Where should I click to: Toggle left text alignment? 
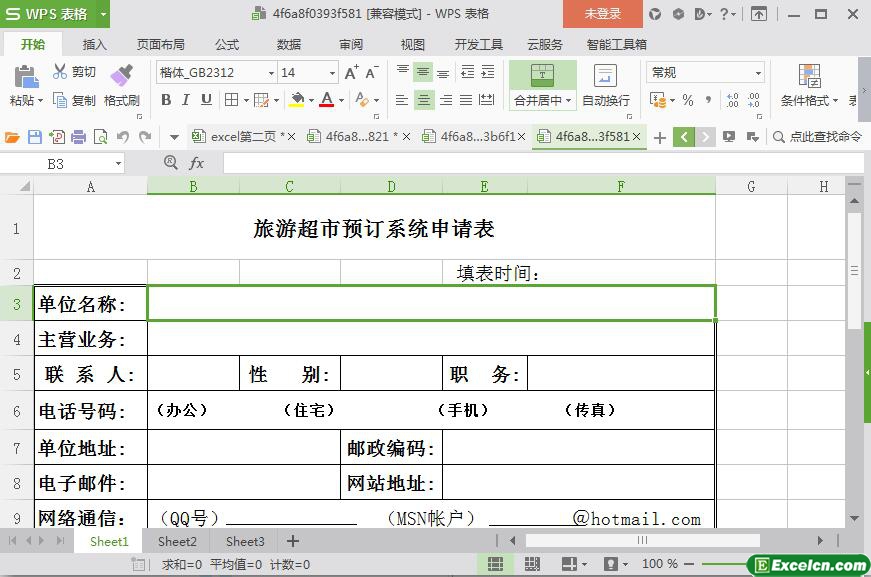pyautogui.click(x=402, y=100)
